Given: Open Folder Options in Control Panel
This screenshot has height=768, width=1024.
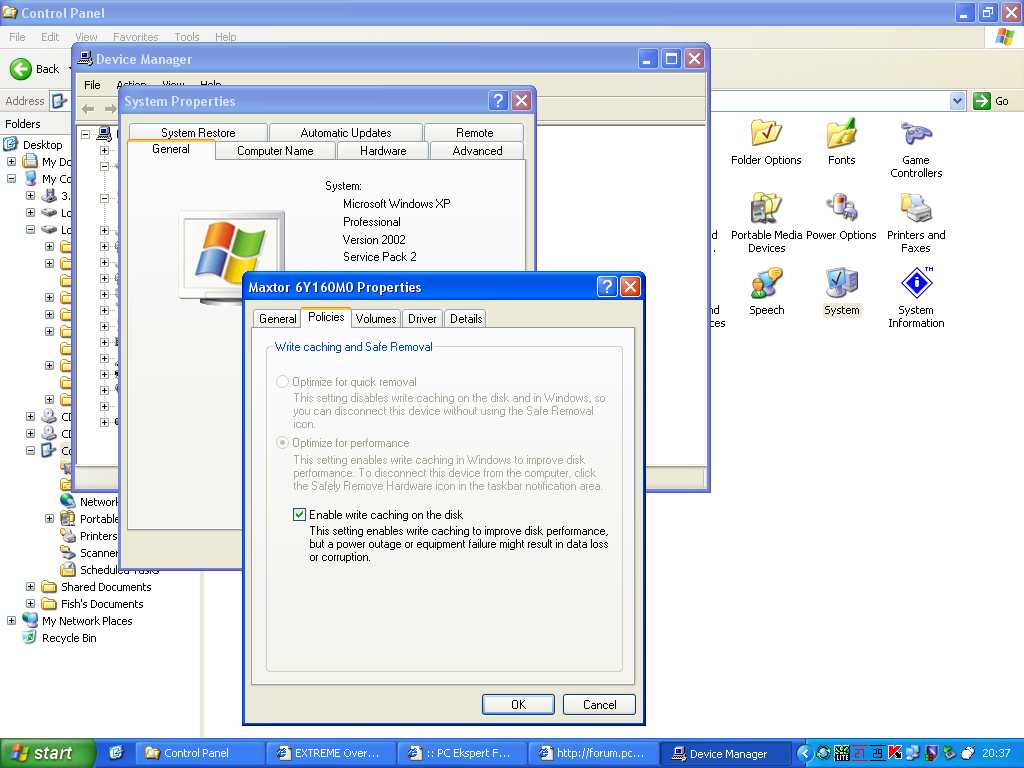Looking at the screenshot, I should coord(765,142).
